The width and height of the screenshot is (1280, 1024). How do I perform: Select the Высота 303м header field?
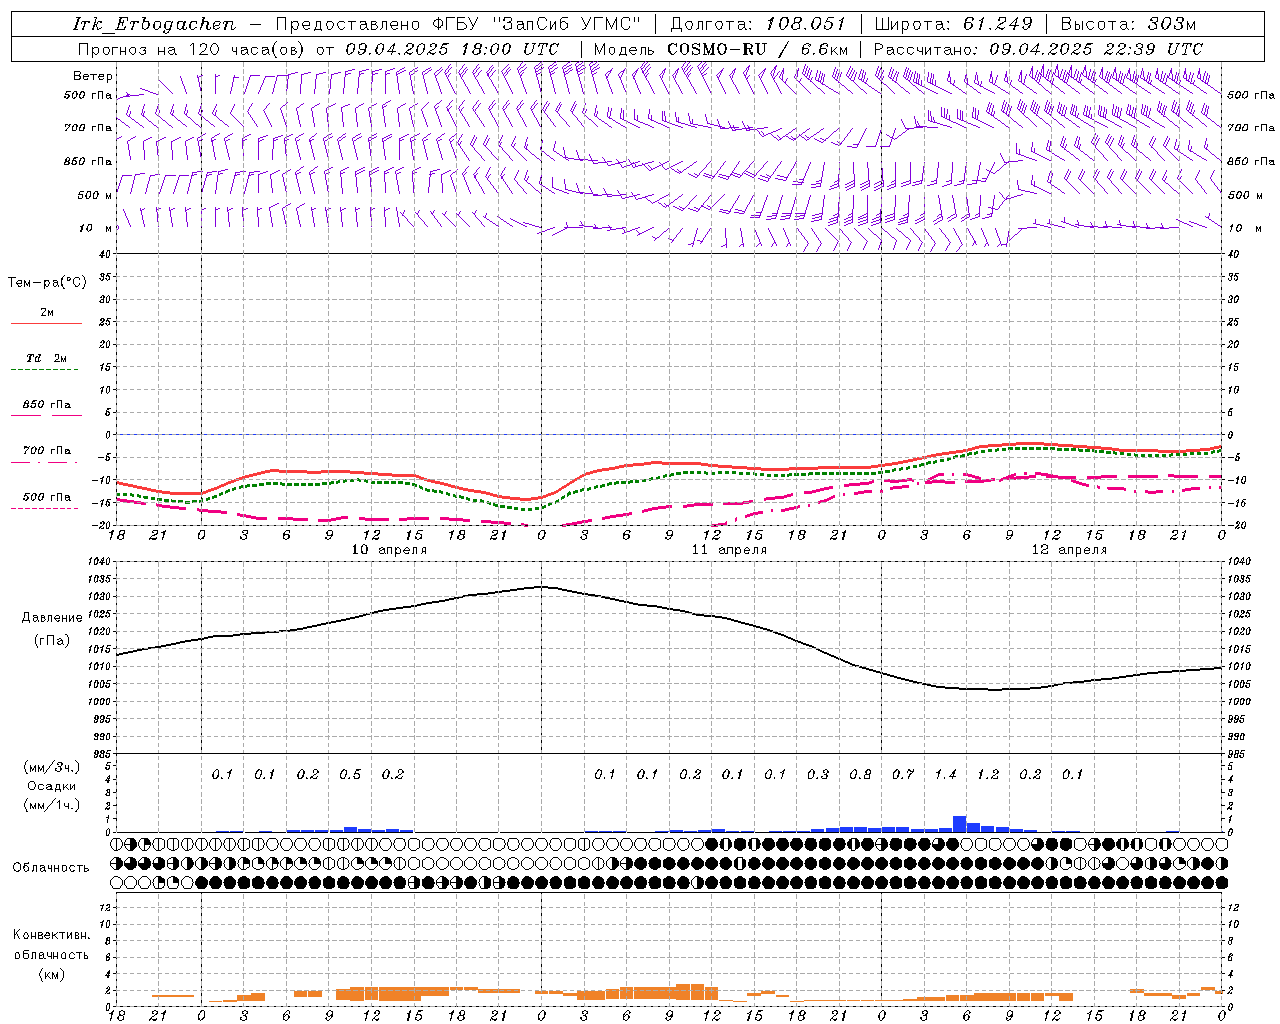pos(1127,24)
